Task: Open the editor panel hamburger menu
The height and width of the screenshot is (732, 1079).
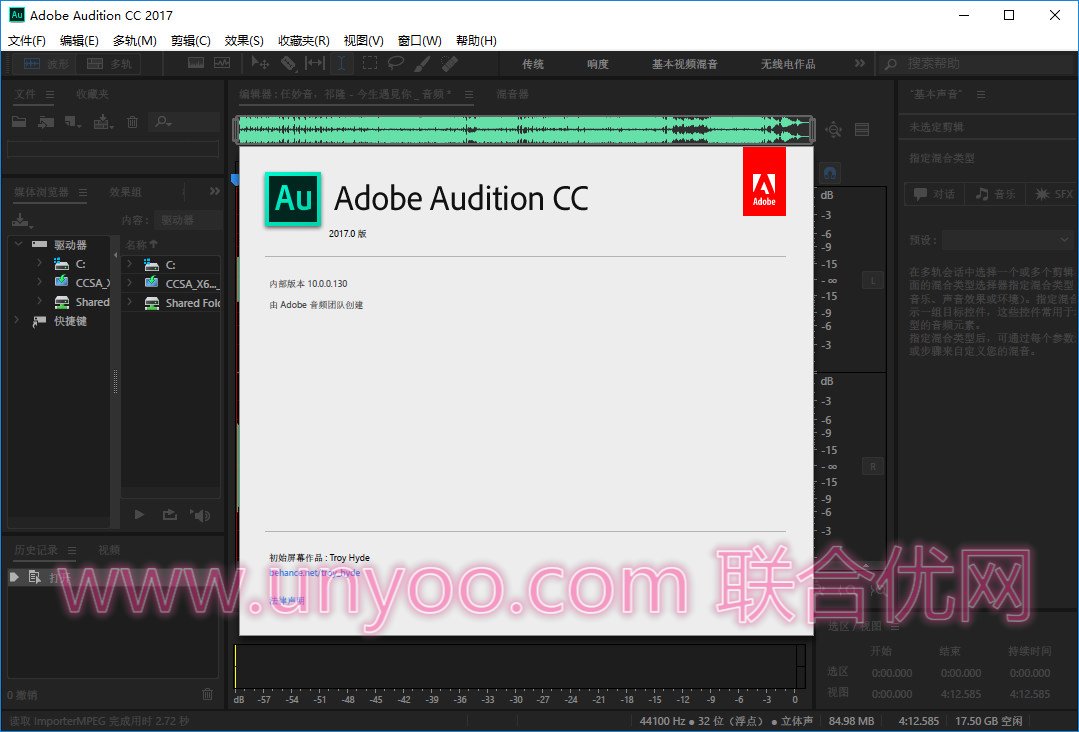Action: coord(469,95)
